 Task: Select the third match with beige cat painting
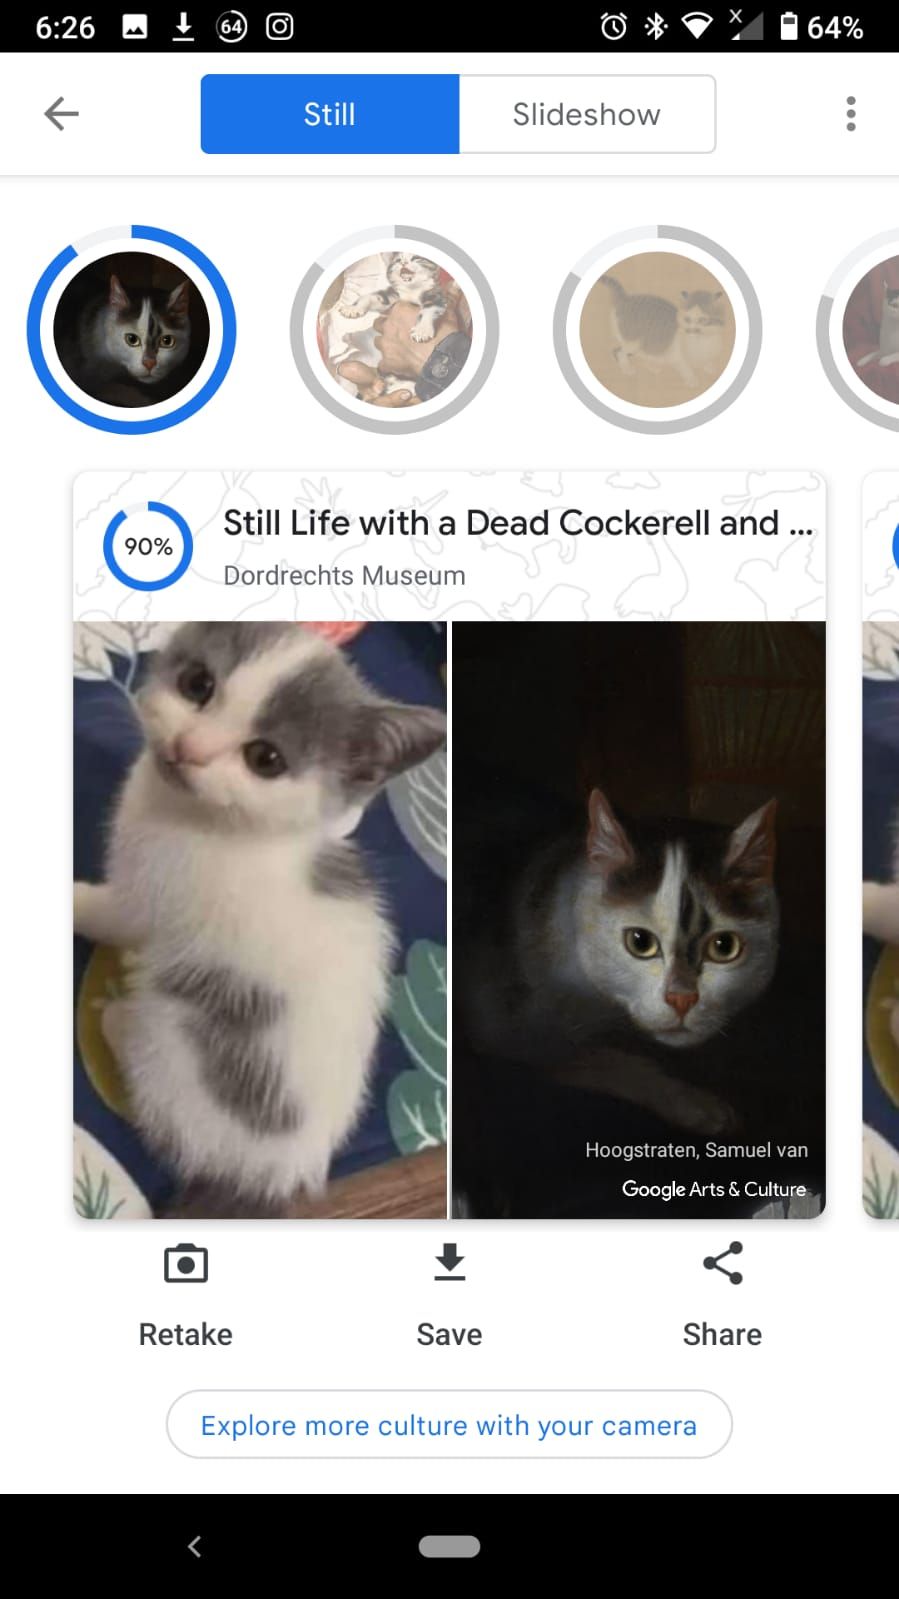tap(657, 330)
